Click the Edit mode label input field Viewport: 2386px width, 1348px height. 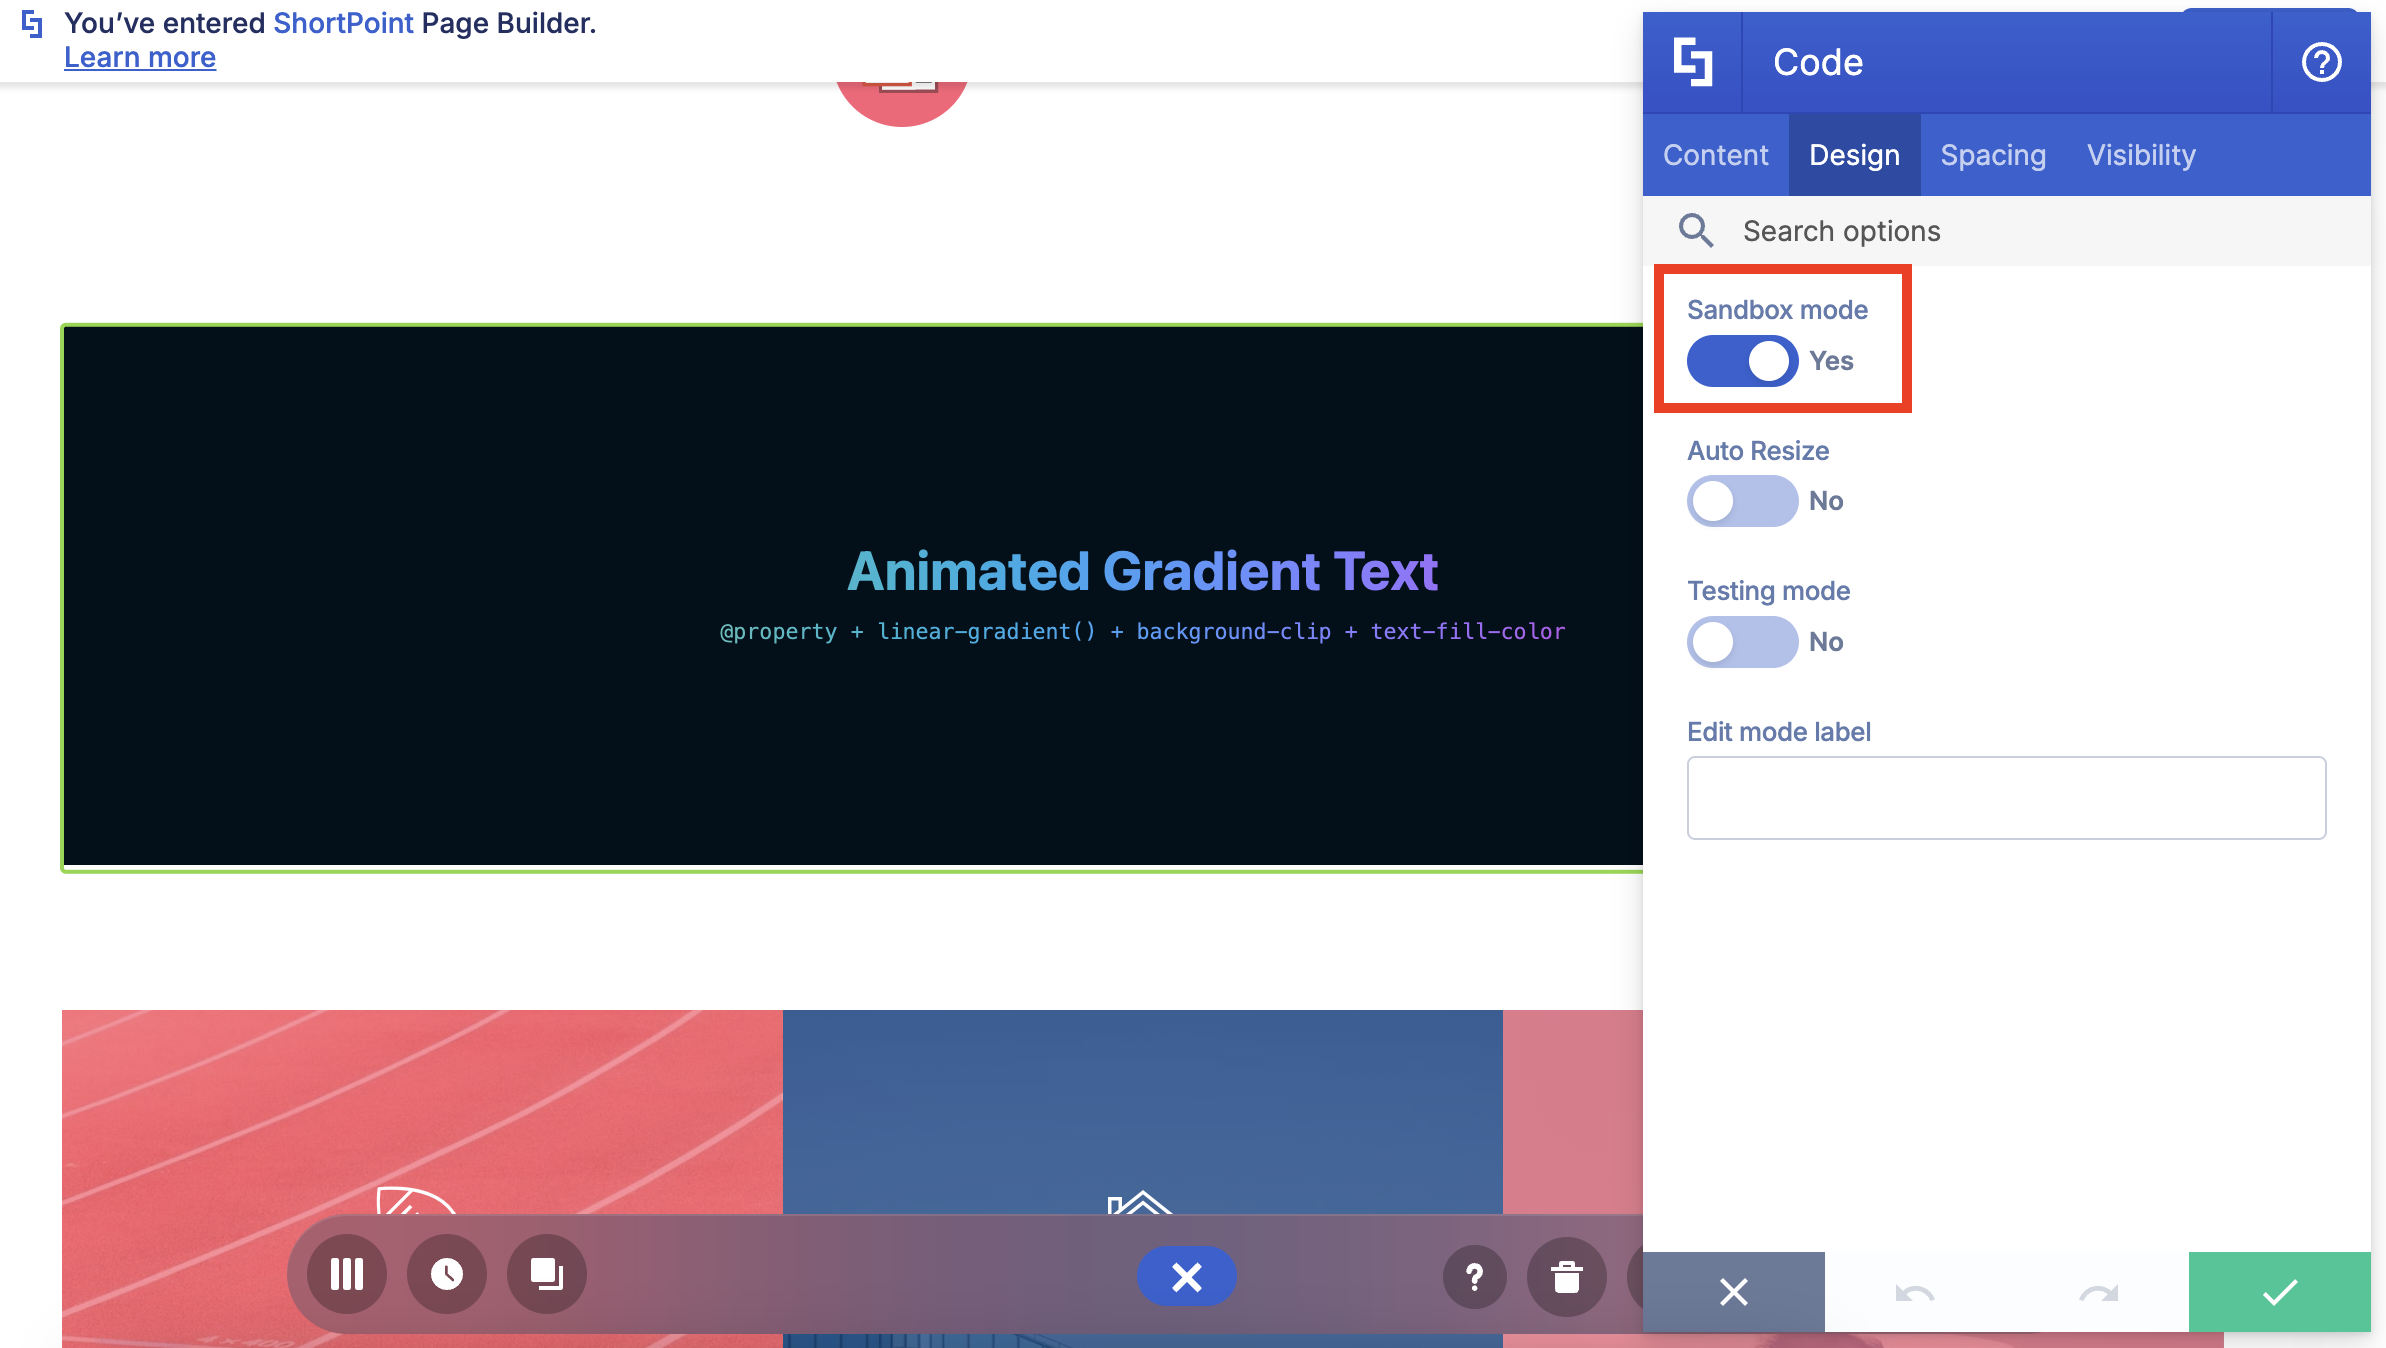point(2006,798)
